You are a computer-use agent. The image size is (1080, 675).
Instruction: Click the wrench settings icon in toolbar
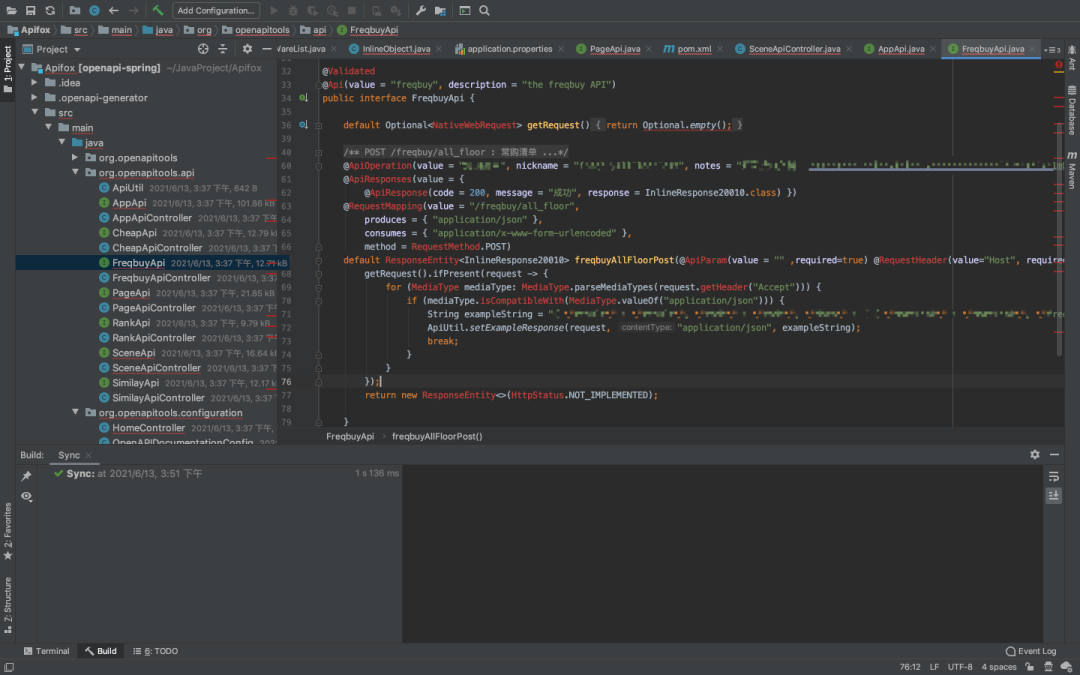(420, 10)
